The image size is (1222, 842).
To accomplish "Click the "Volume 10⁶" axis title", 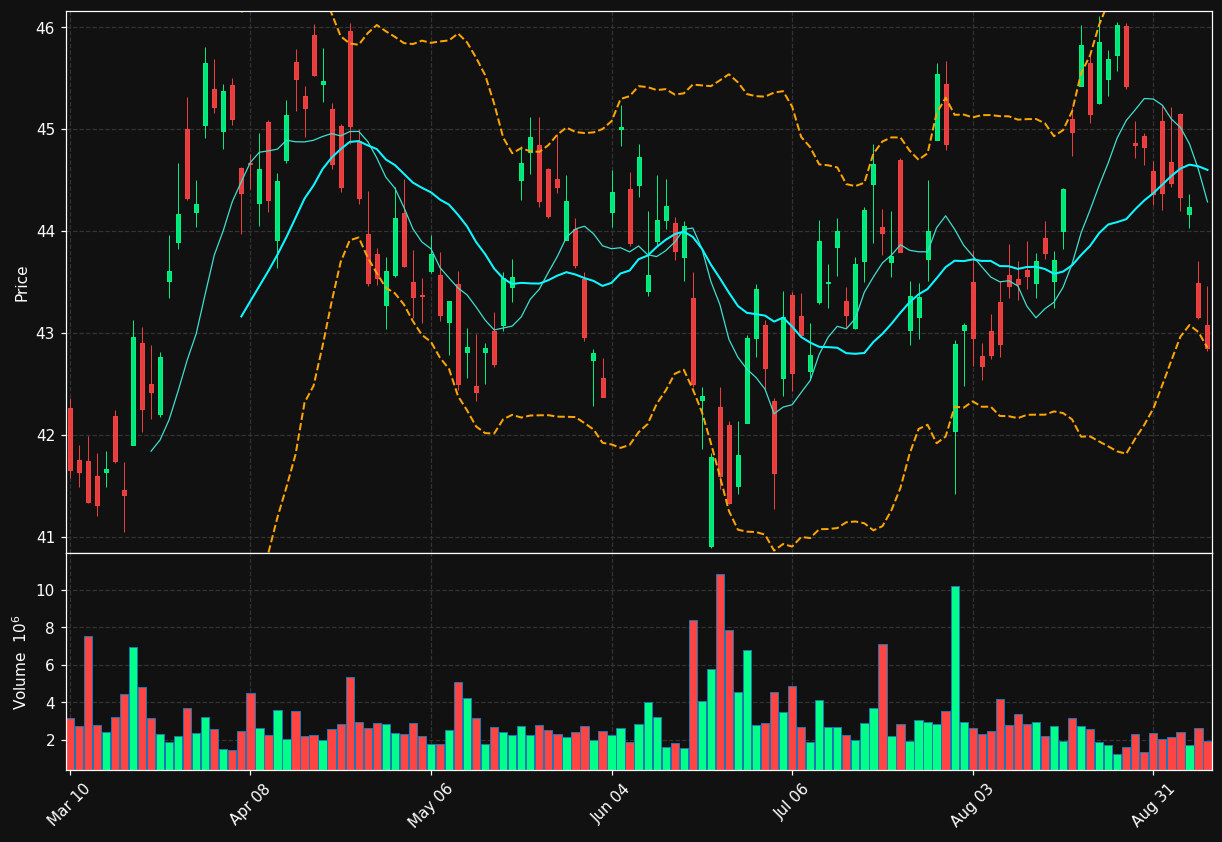I will pyautogui.click(x=20, y=662).
